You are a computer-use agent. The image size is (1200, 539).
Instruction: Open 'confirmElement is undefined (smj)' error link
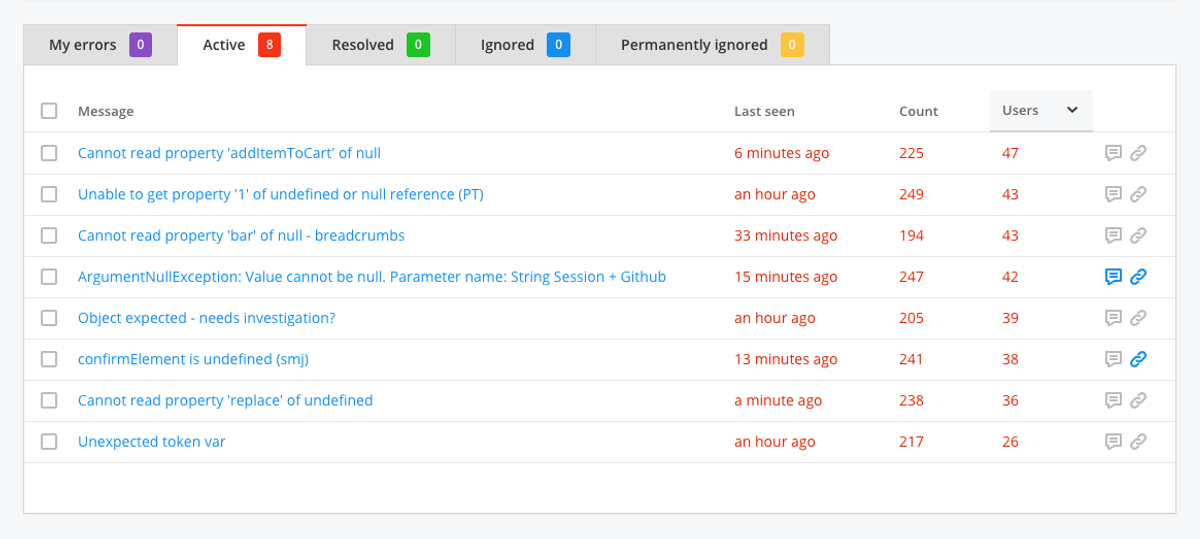click(x=200, y=359)
